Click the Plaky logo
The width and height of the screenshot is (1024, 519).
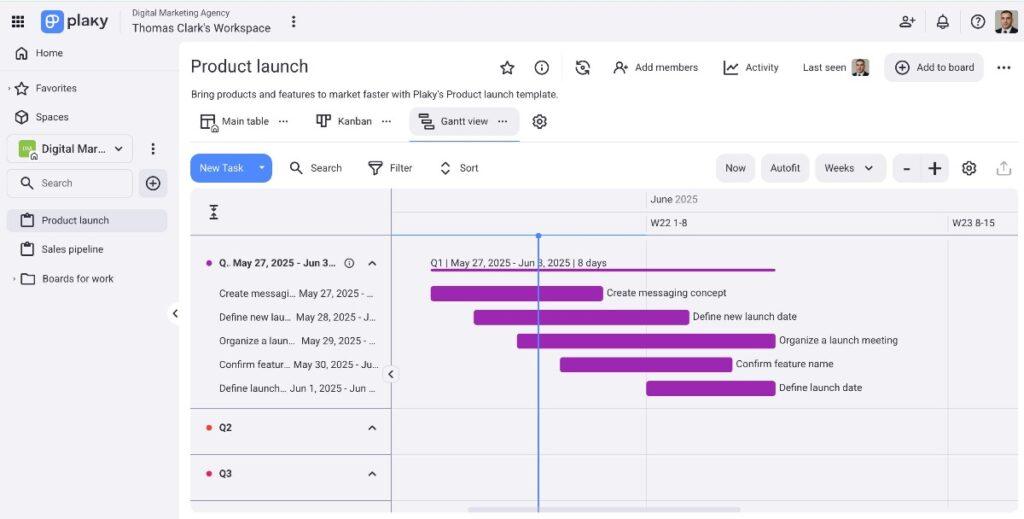[x=74, y=22]
